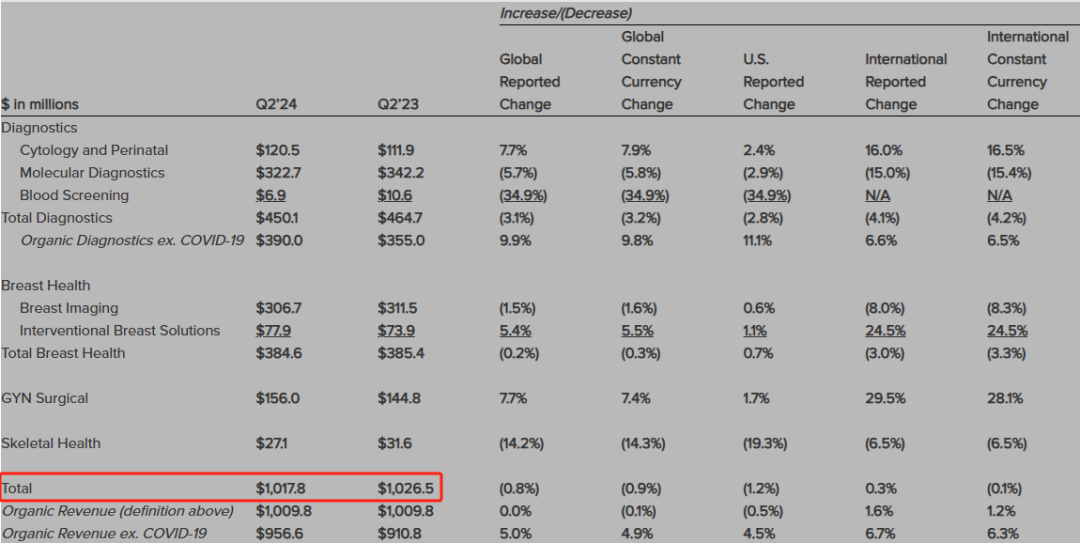Viewport: 1080px width, 543px height.
Task: Click the underlined $6.9 Blood Screening value
Action: point(271,195)
